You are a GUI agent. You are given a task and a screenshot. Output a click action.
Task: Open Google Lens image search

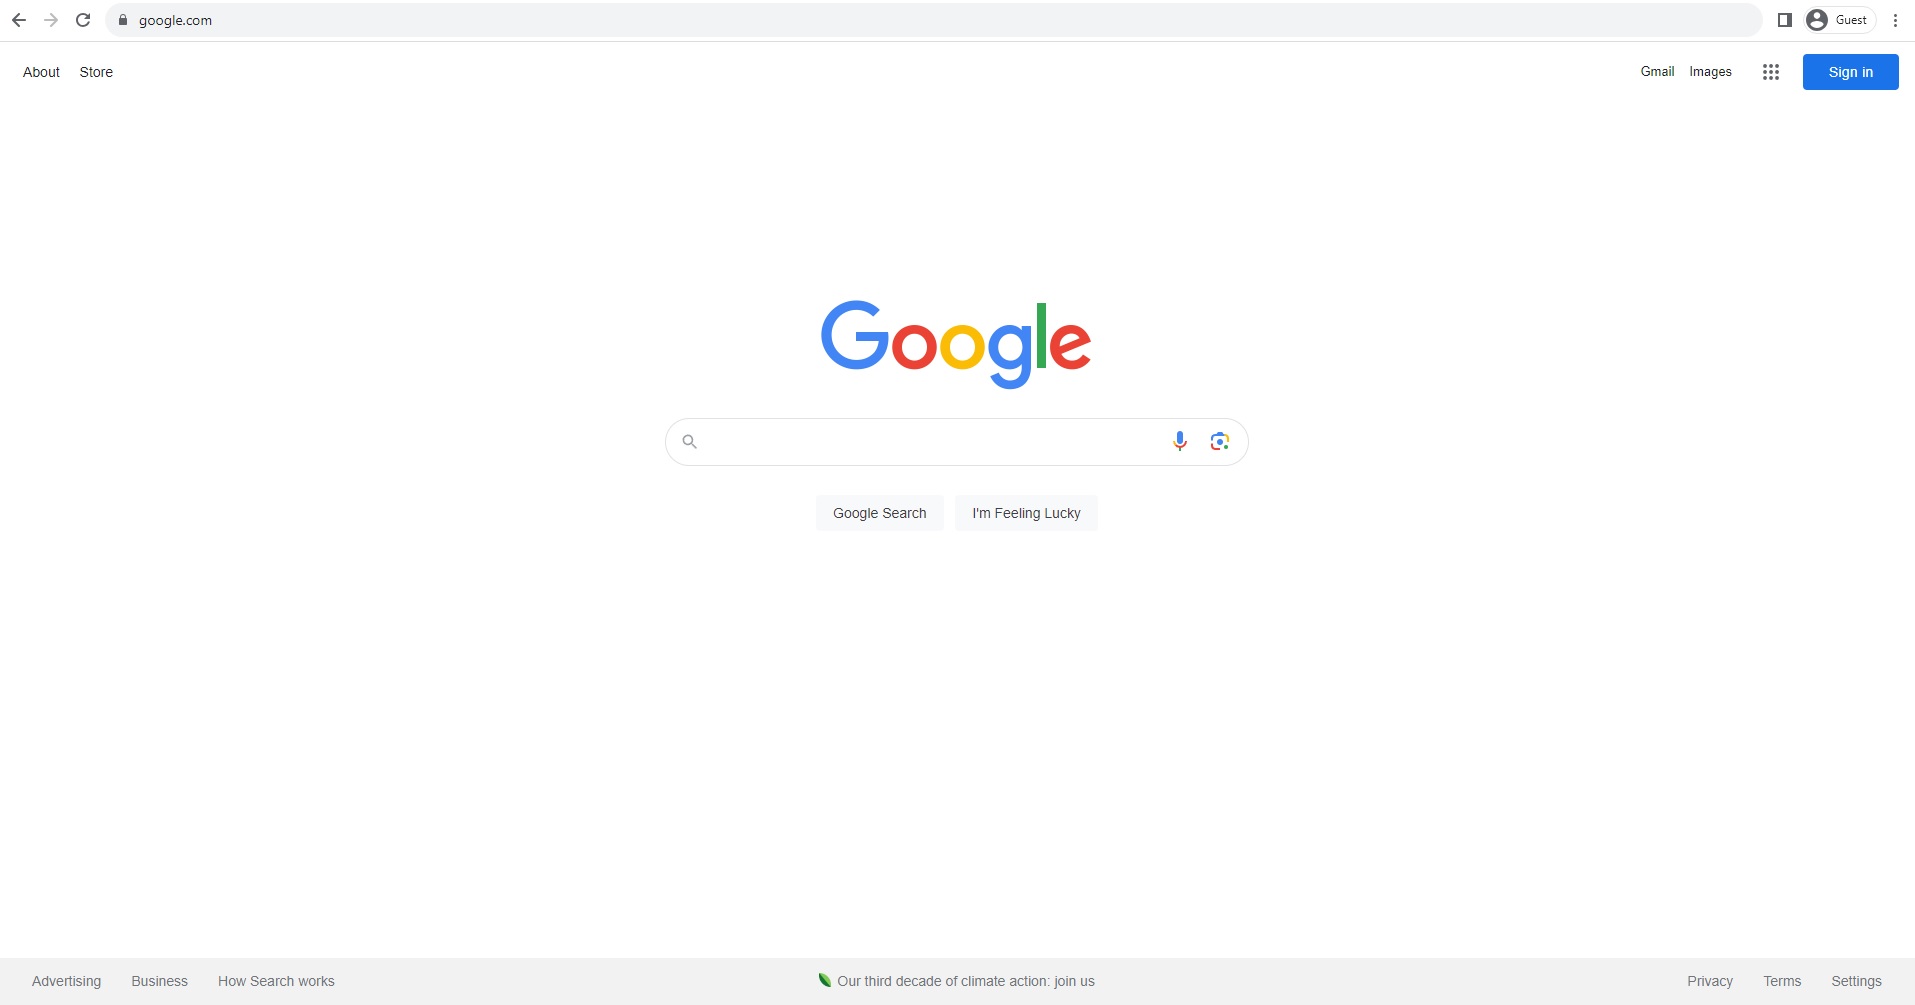(x=1219, y=441)
